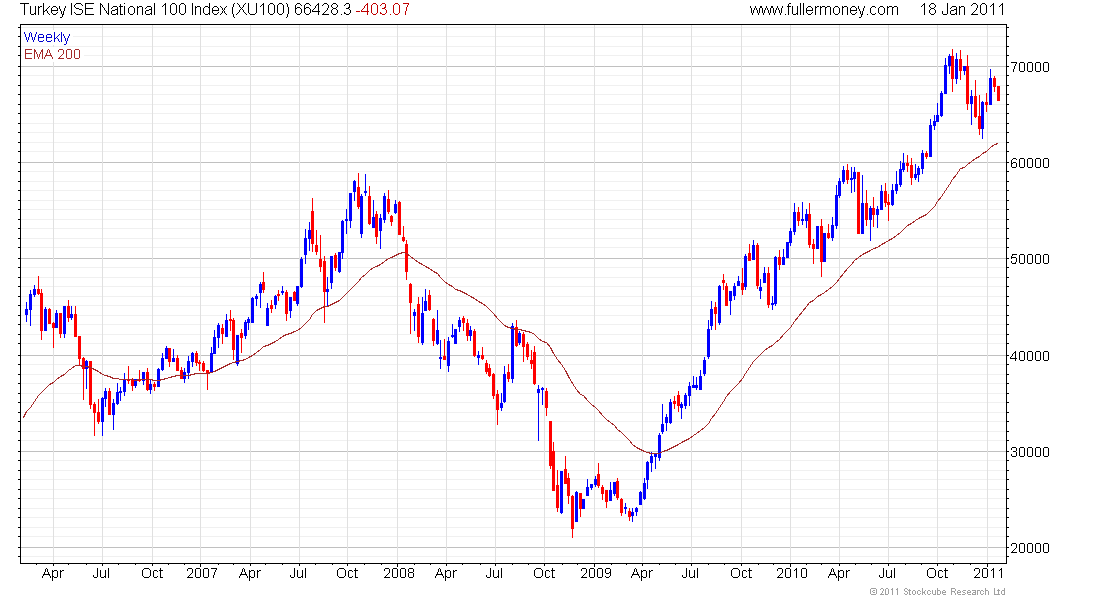Screen dimensions: 1100x600
Task: Click the 50000 price axis label
Action: click(1030, 260)
